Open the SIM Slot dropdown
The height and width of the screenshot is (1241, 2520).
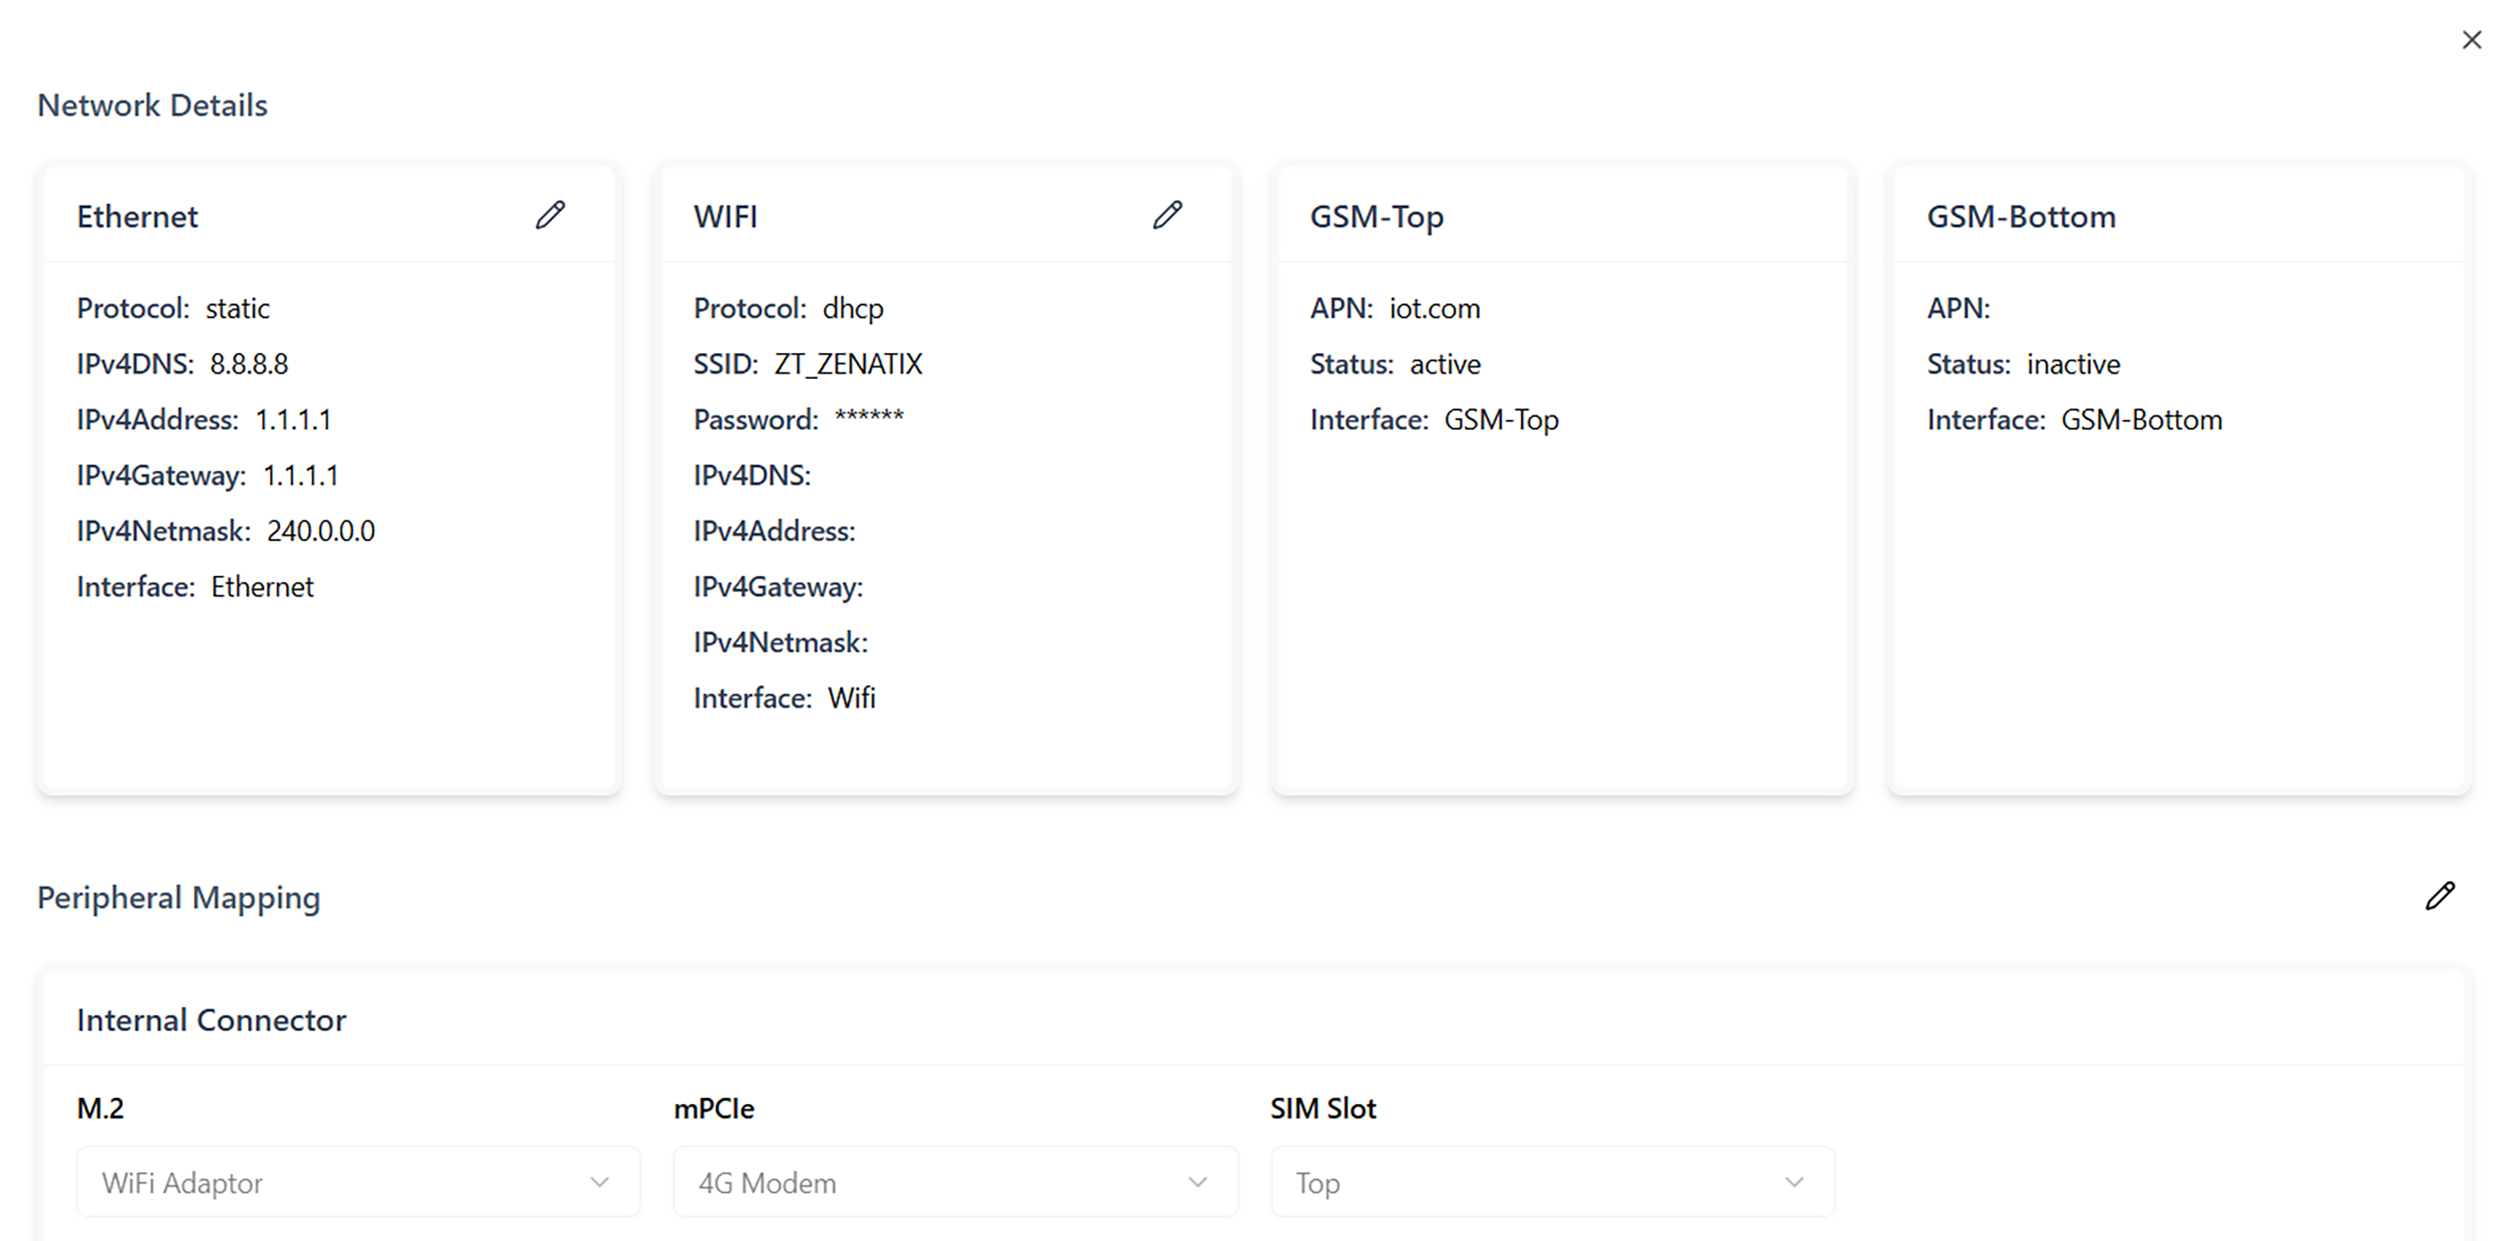(x=1552, y=1182)
